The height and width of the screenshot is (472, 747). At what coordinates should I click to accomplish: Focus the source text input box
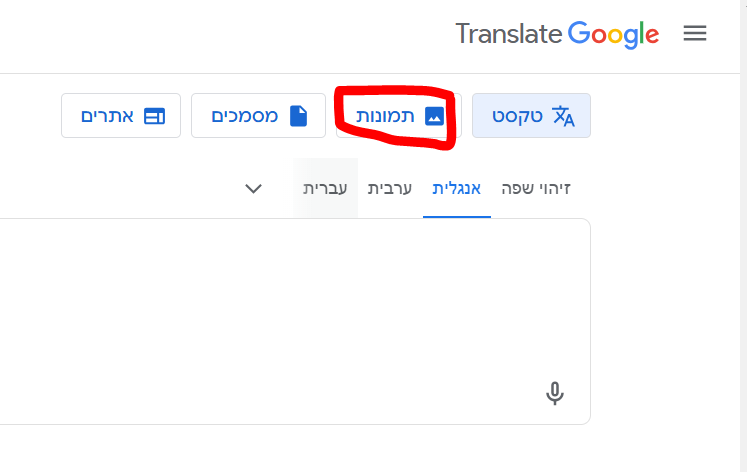point(300,300)
